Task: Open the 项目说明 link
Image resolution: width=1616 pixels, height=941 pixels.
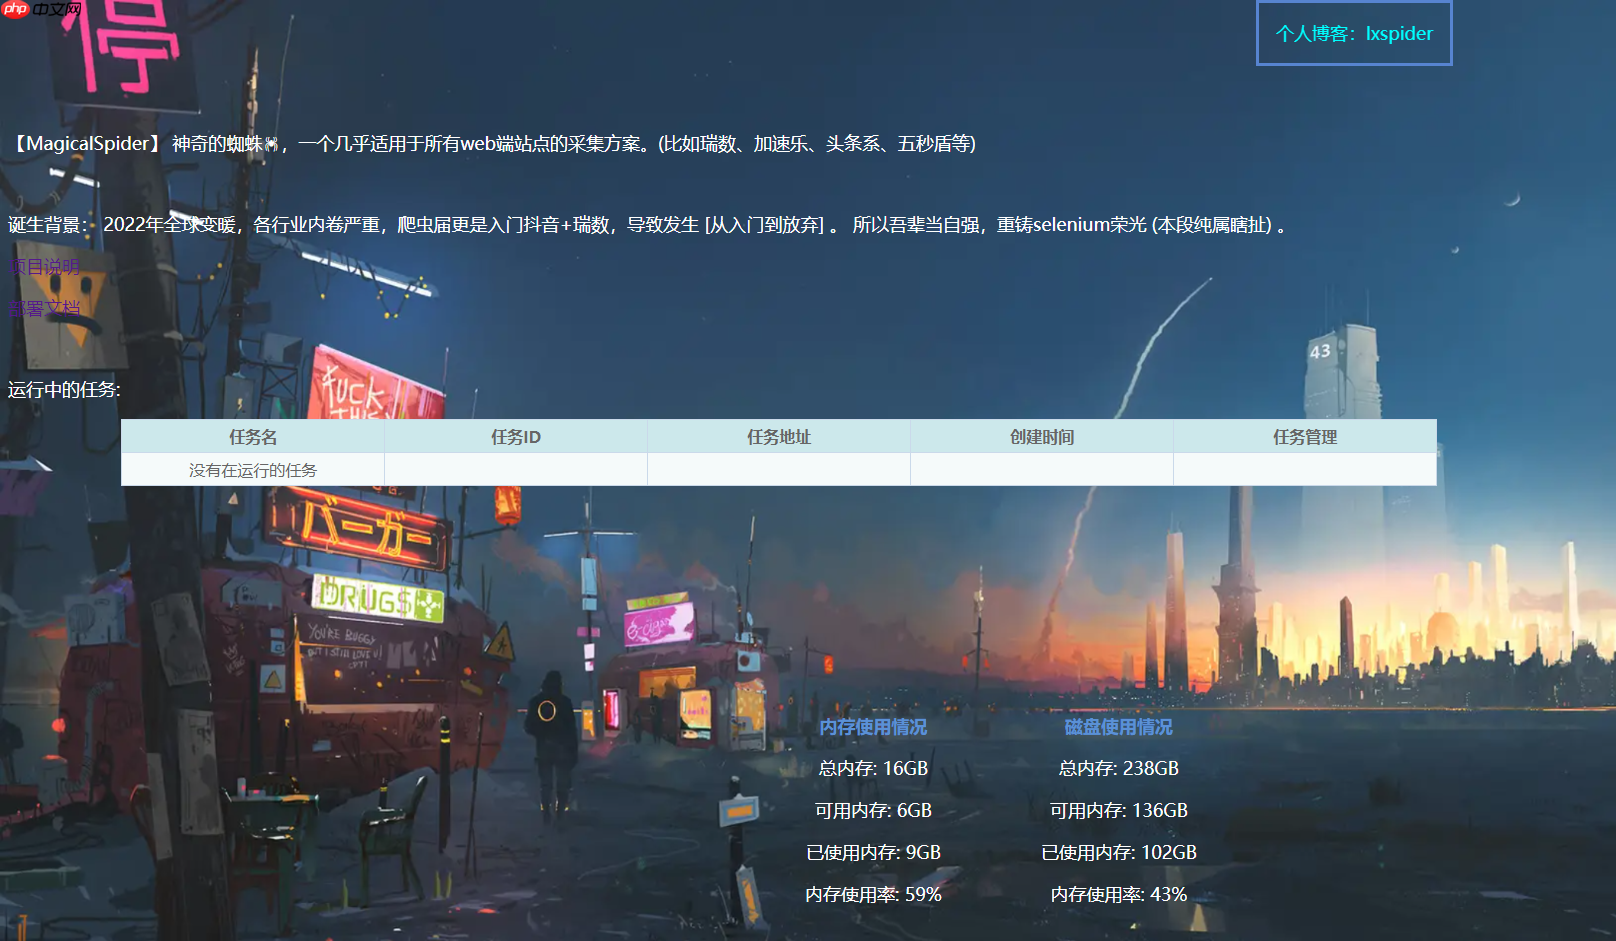Action: [x=44, y=267]
